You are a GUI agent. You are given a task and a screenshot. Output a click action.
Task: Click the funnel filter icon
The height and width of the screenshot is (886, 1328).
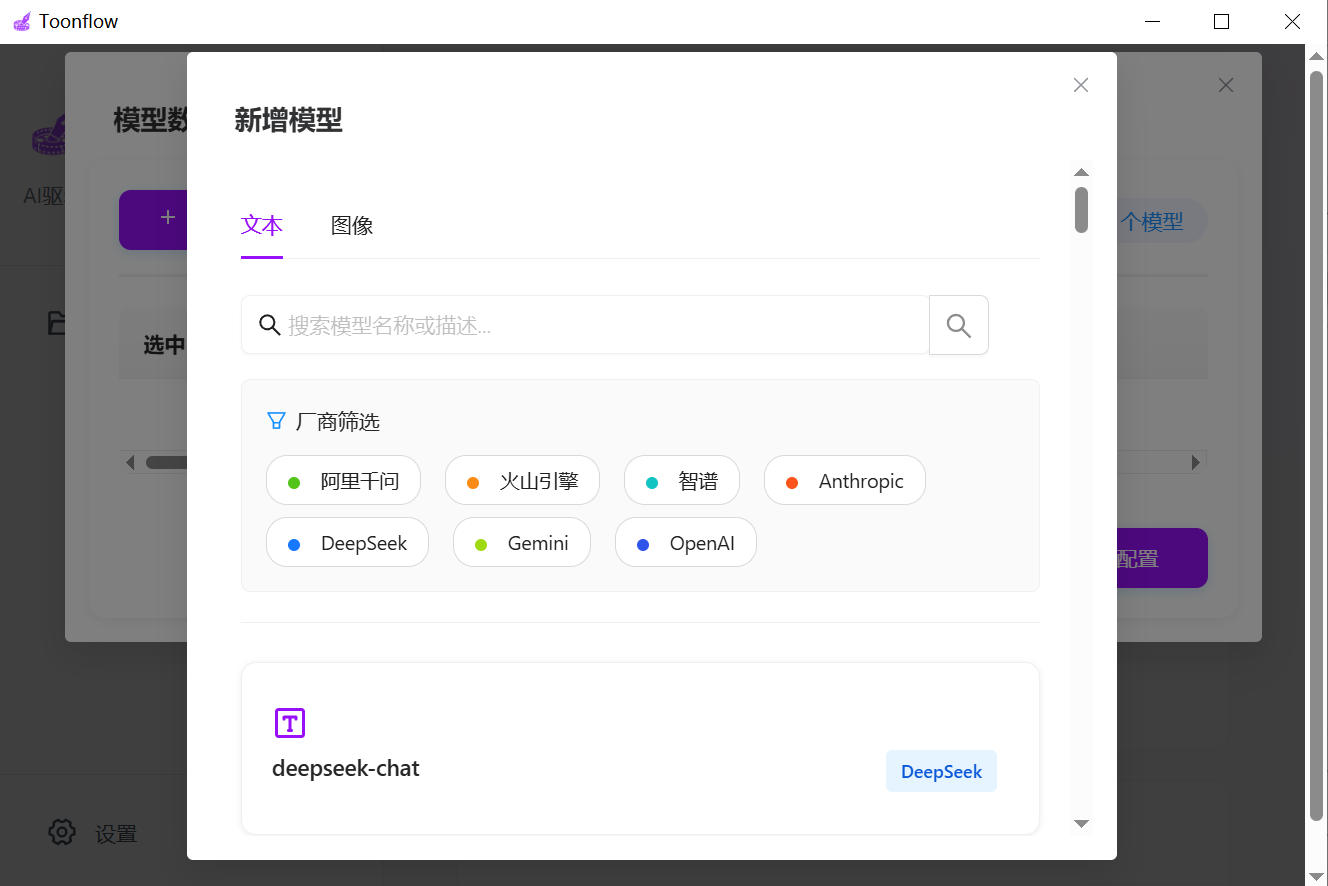click(277, 421)
